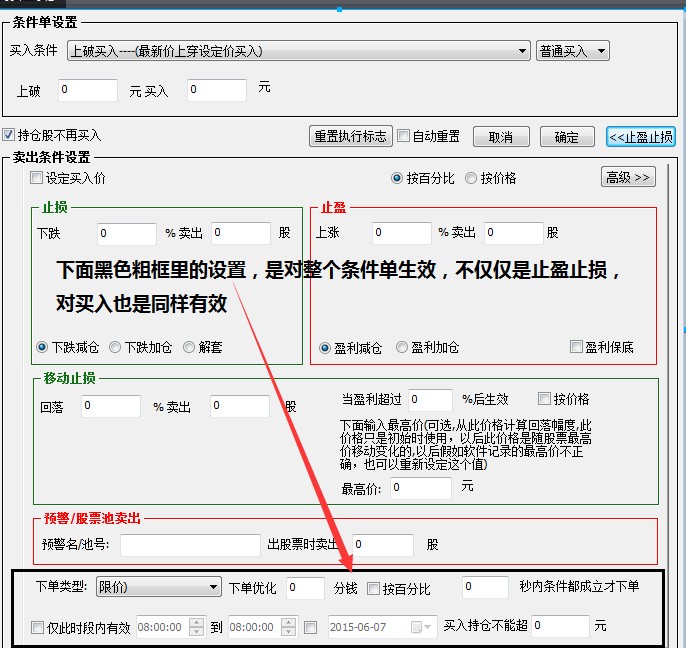Click the 止盈 卖出 shares input field
Screen dimensions: 686x648
pos(514,233)
